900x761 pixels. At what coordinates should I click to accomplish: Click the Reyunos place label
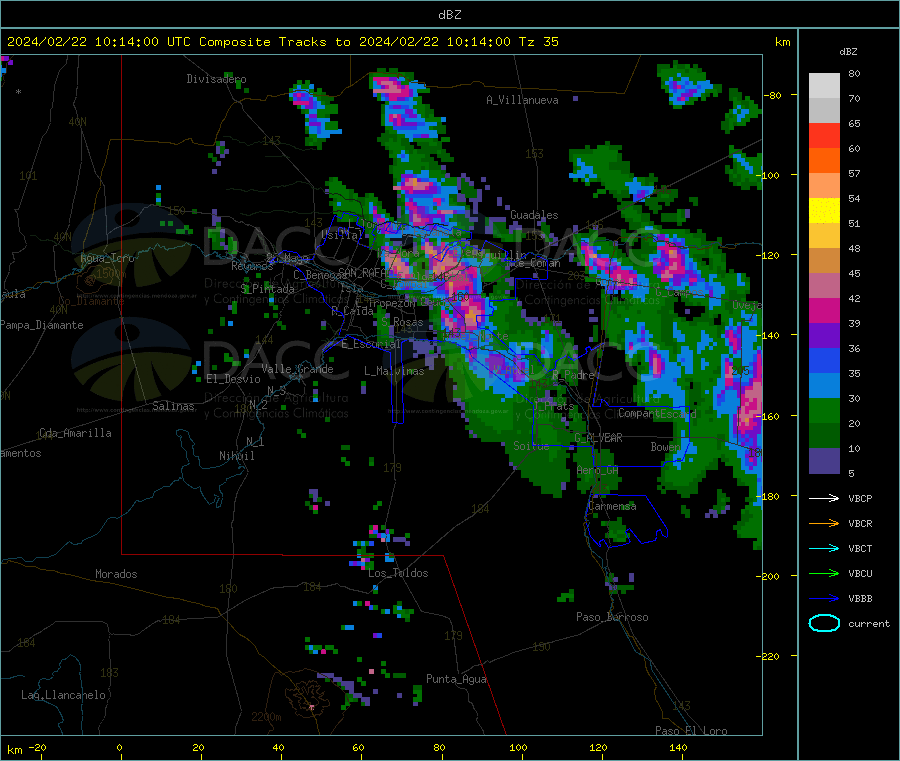click(x=252, y=266)
